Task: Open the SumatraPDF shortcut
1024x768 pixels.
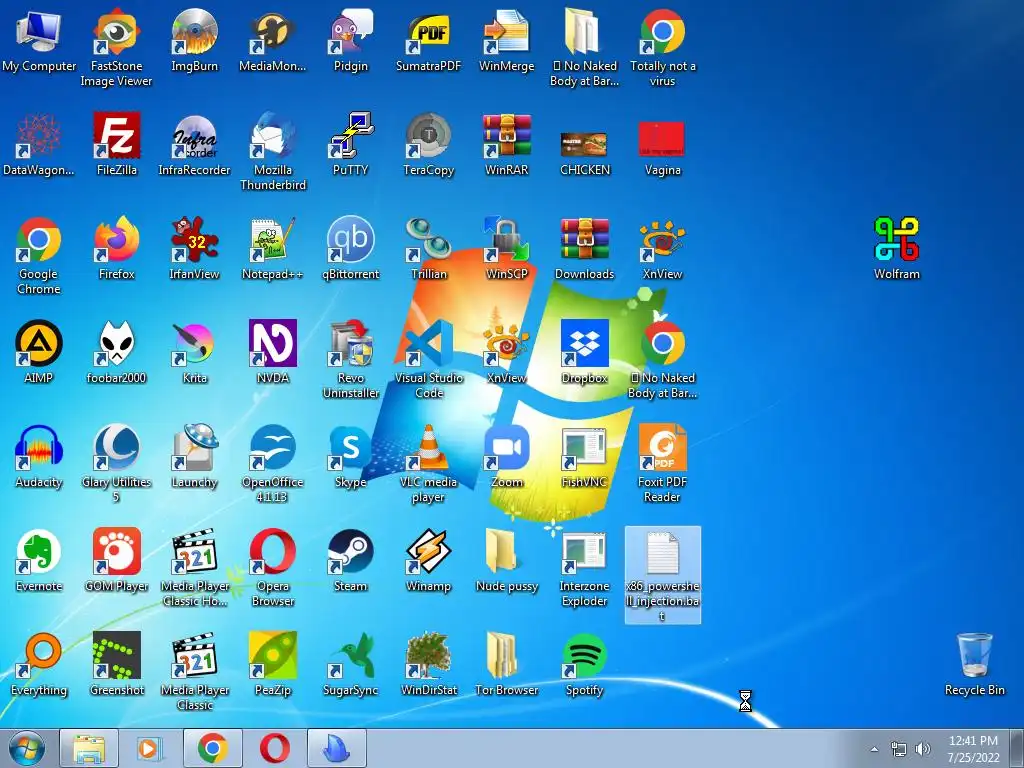Action: [x=428, y=40]
